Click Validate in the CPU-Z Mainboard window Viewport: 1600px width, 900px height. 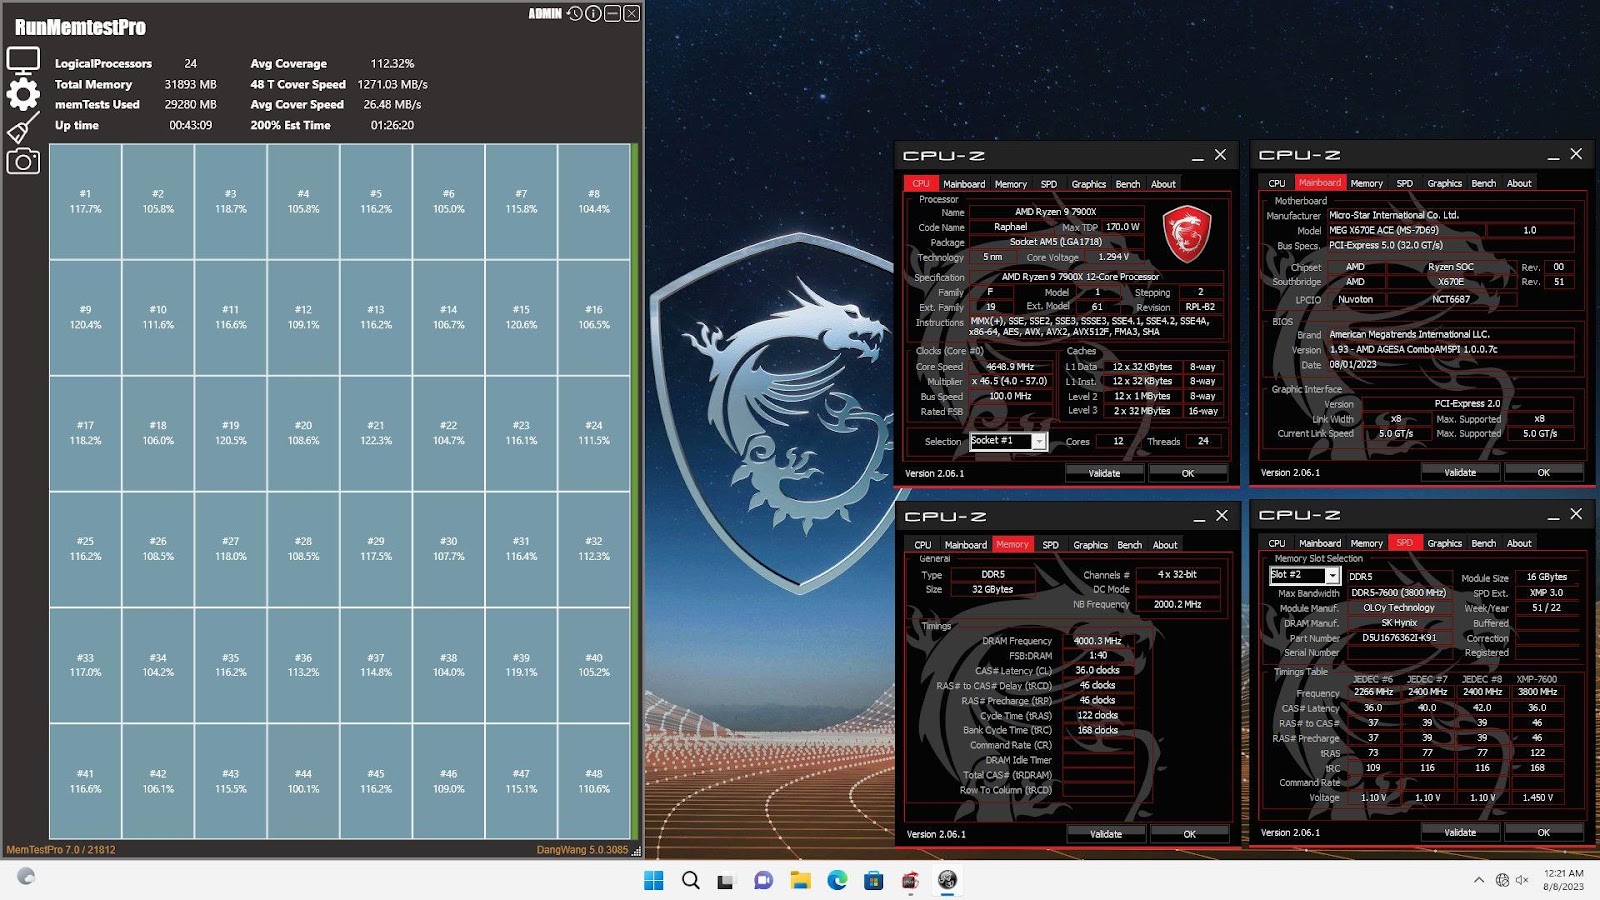[1460, 472]
